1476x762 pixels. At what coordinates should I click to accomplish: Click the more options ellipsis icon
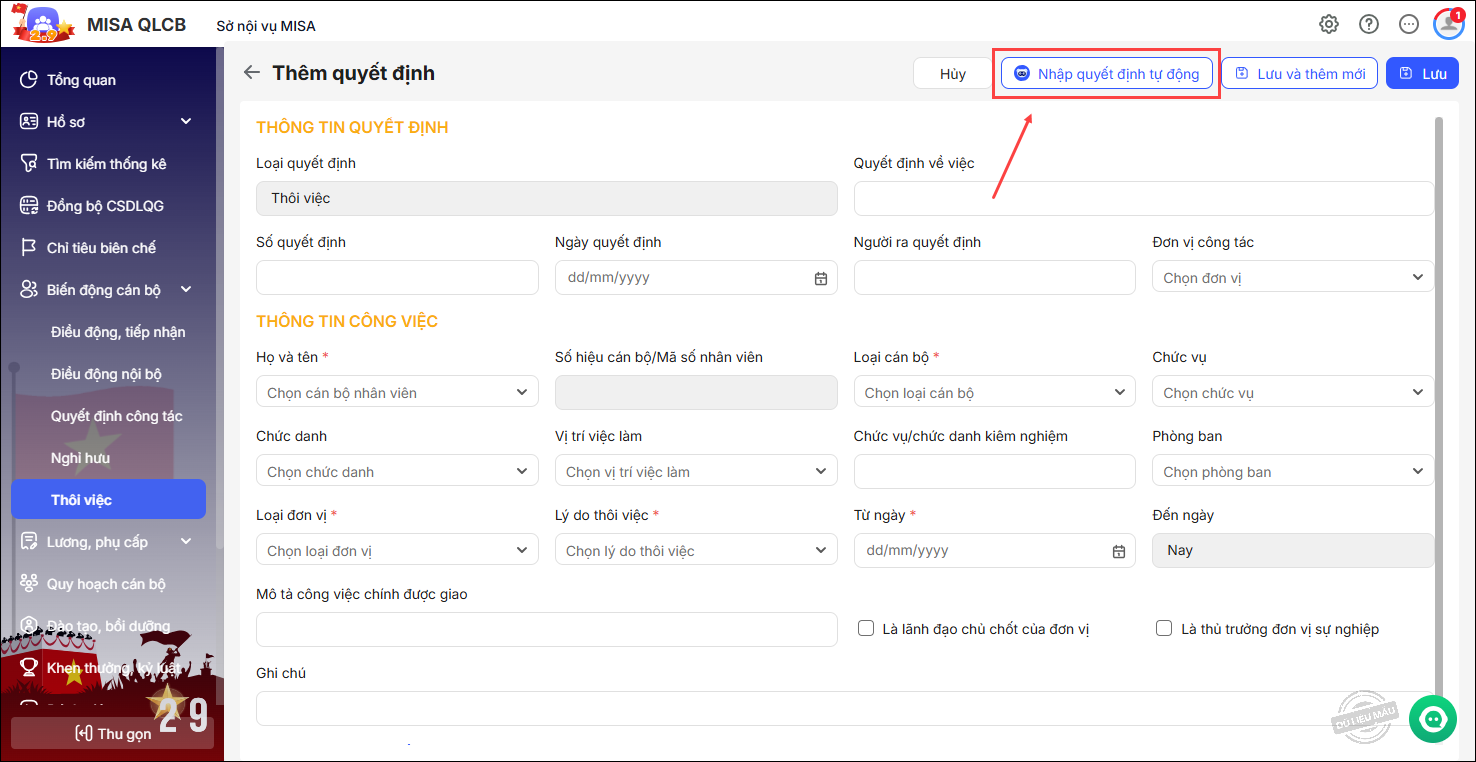[1408, 25]
